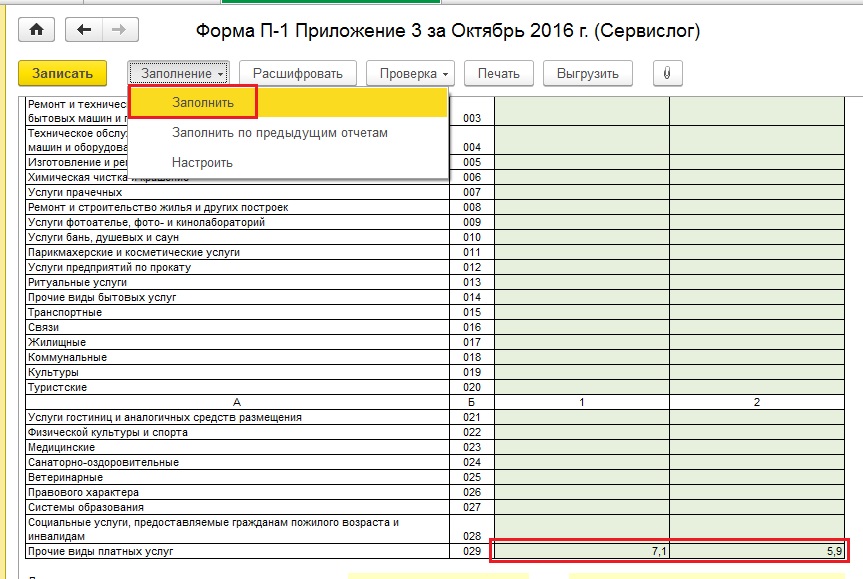Screen dimensions: 863x579
Task: Export the report with Выгрузить
Action: 588,73
